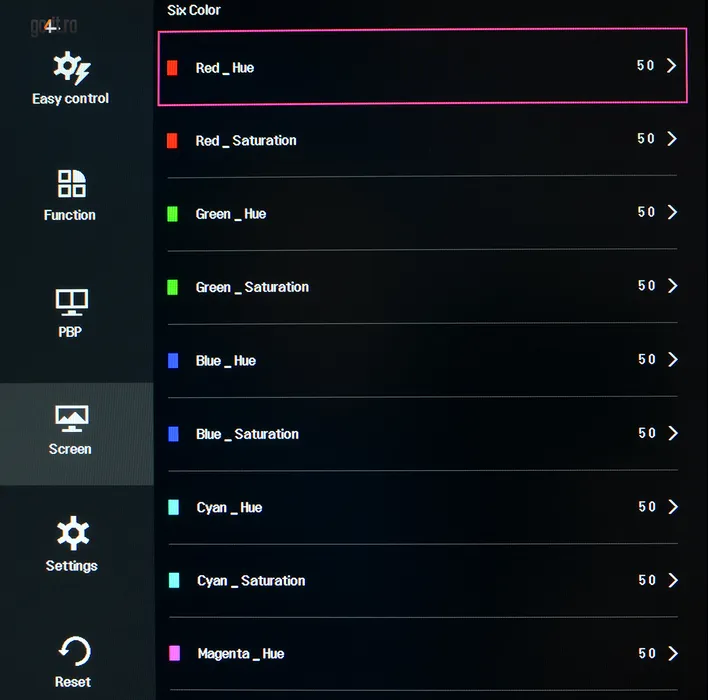Expand the Magenta _ Hue chevron arrow
Screen dimensions: 708x700
point(672,653)
